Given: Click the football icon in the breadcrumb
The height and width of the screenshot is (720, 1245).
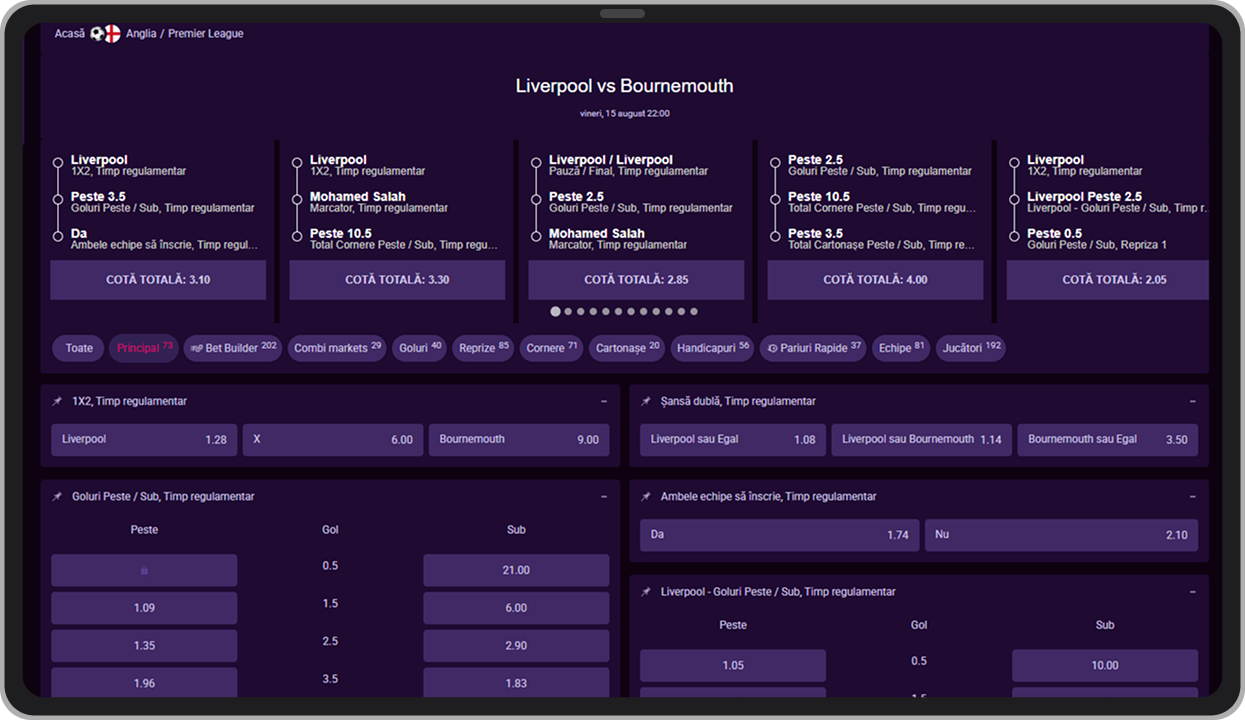Looking at the screenshot, I should (97, 33).
